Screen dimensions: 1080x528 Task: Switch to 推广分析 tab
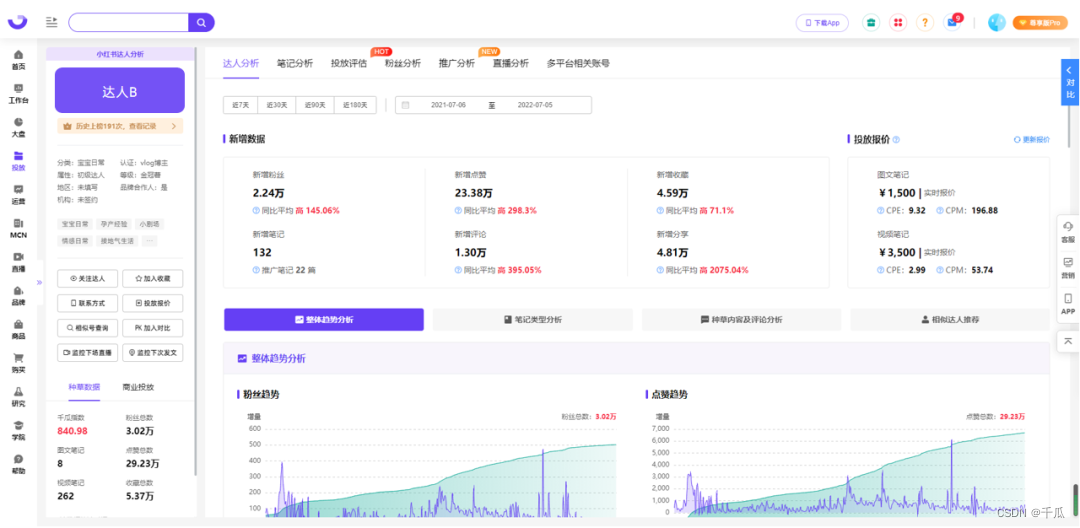pos(457,63)
